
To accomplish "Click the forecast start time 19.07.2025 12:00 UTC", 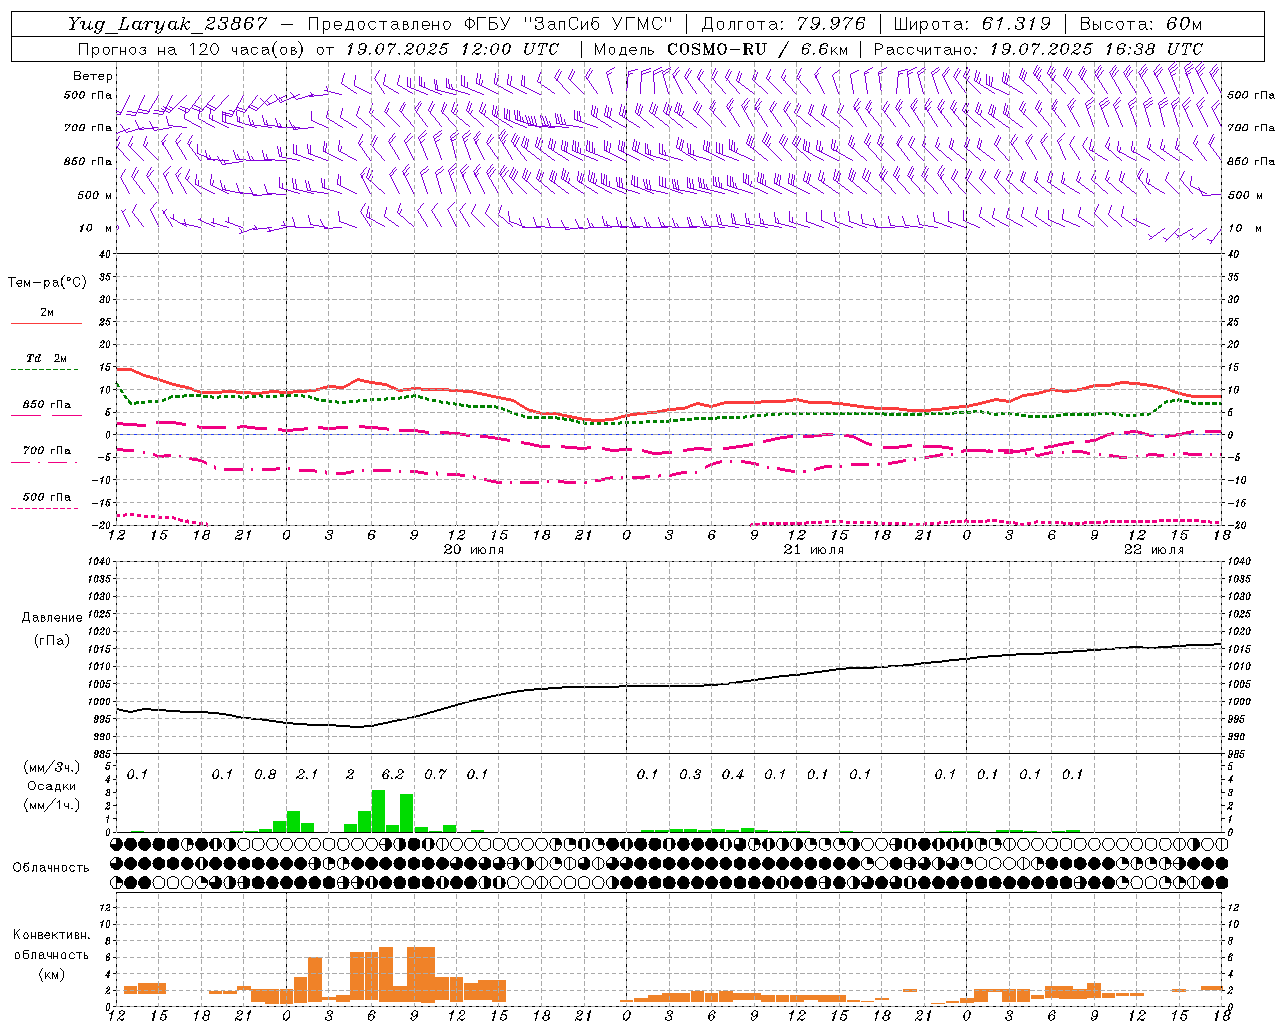I will click(452, 49).
